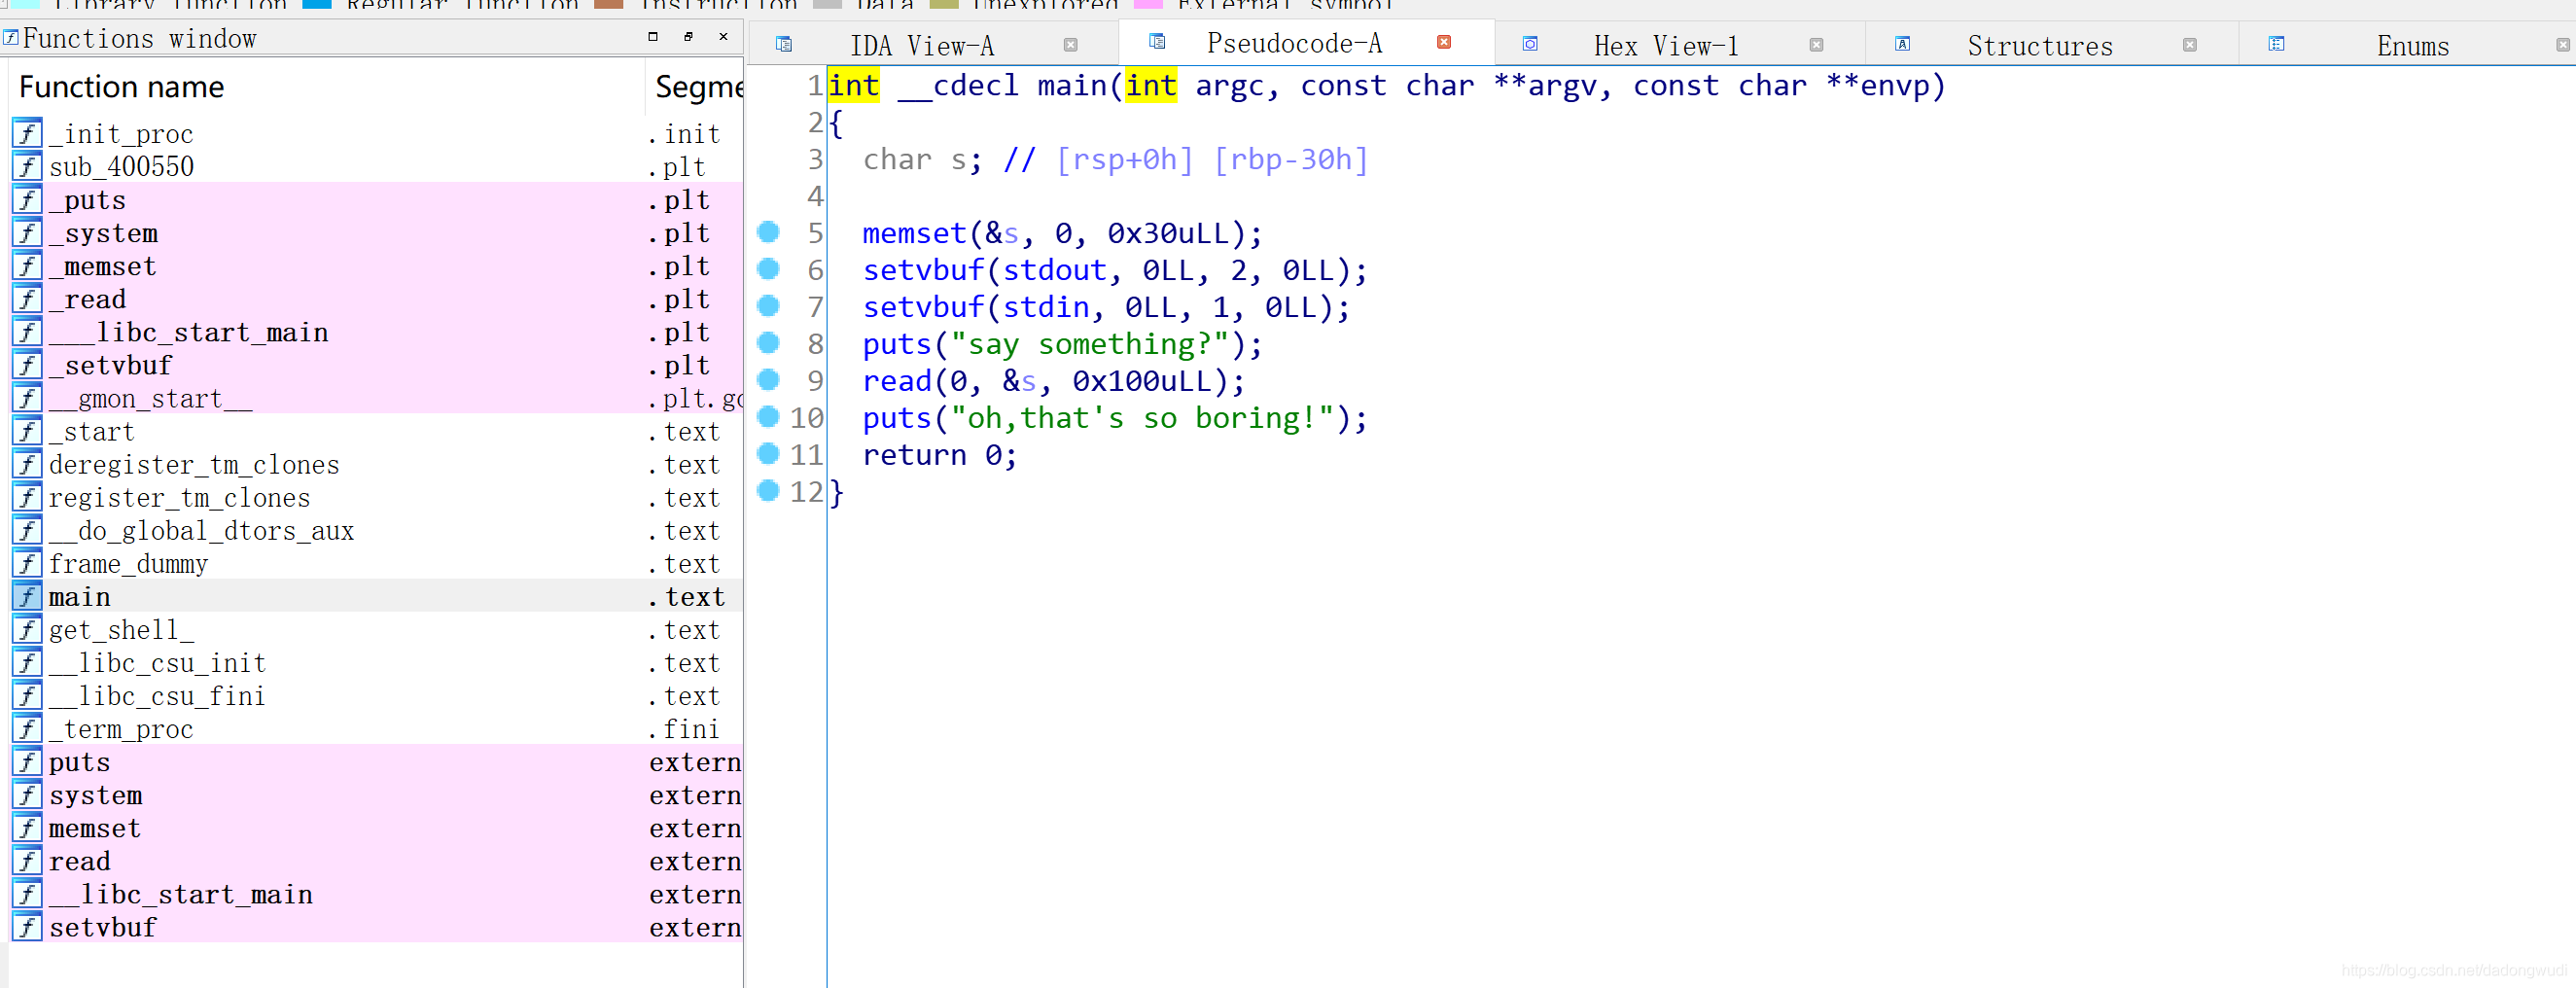The image size is (2576, 988).
Task: Select the extern __libc_start_main function row
Action: pos(377,892)
